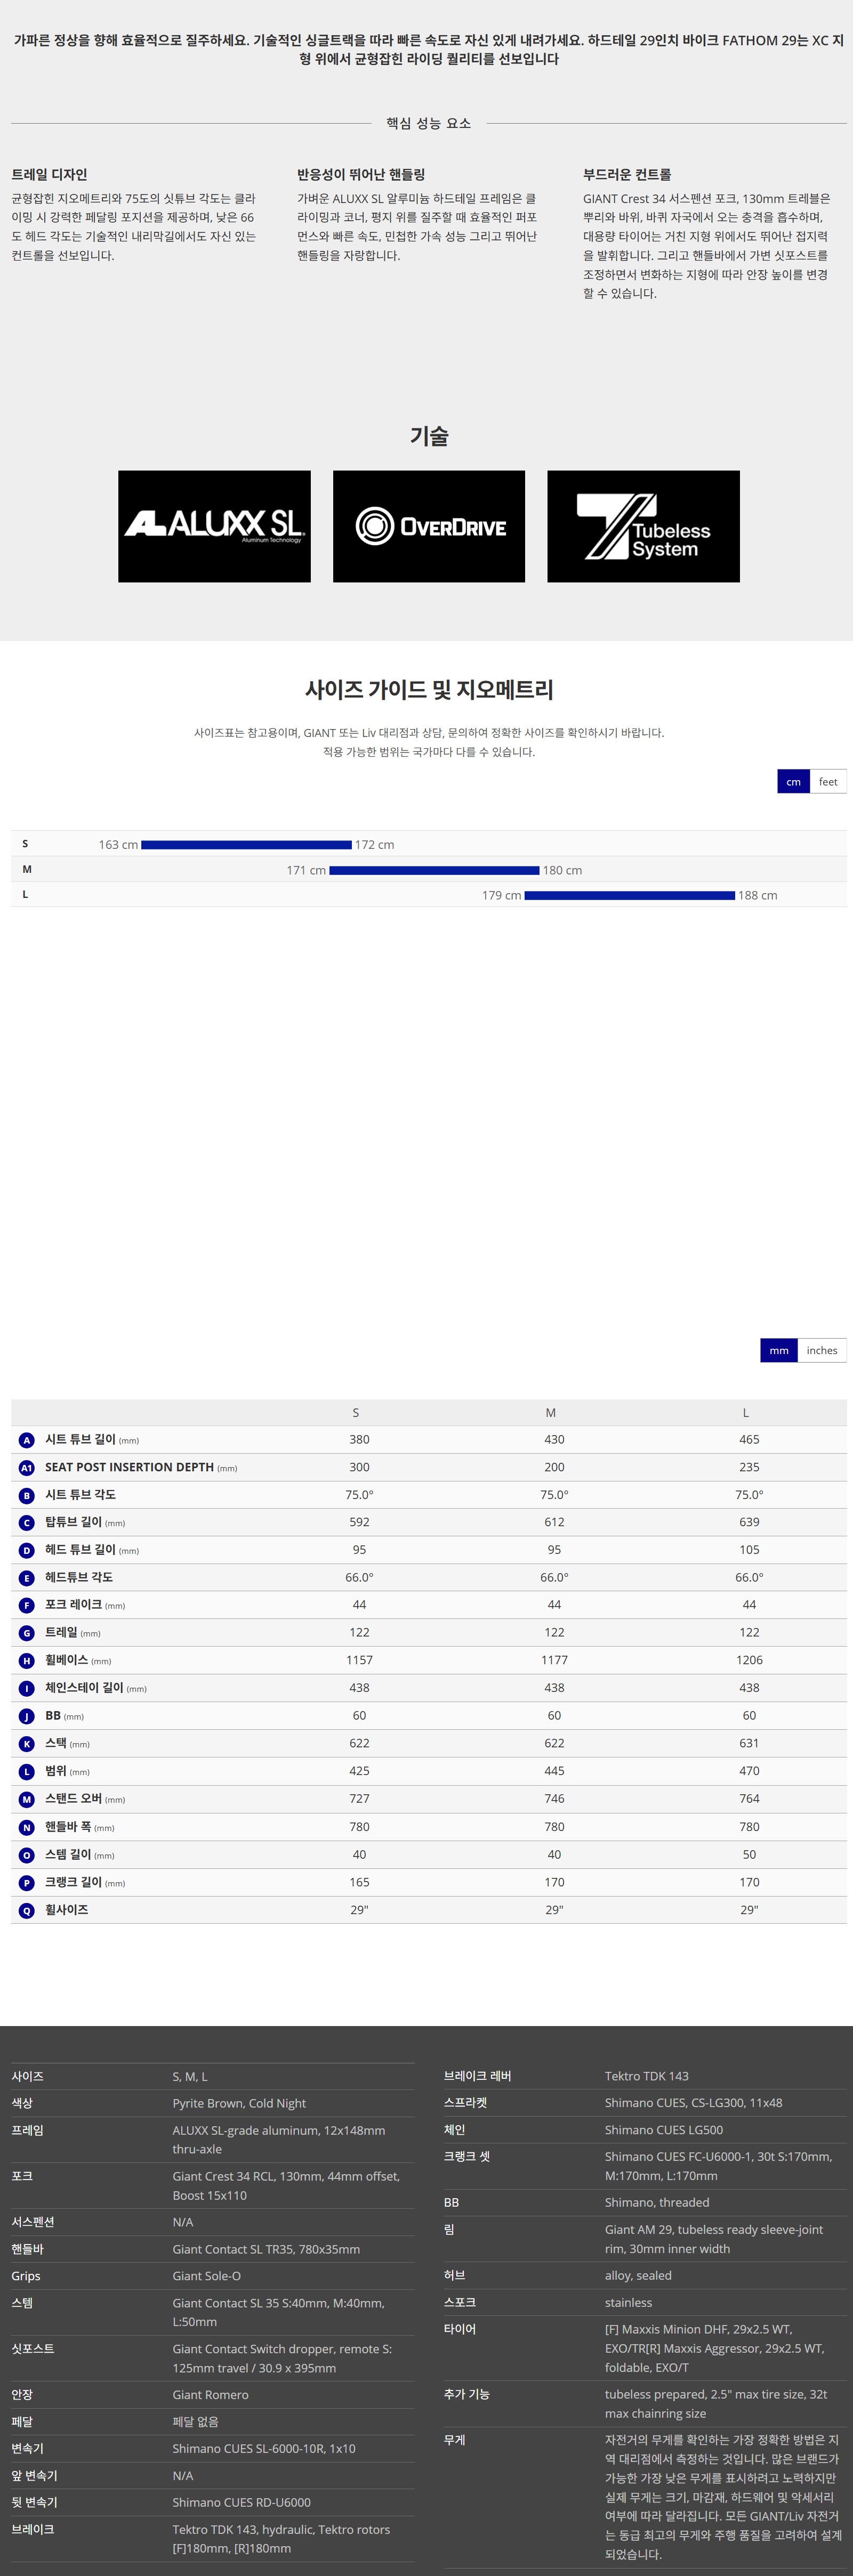This screenshot has height=2576, width=853.
Task: Click the M size height range bar
Action: pyautogui.click(x=434, y=870)
